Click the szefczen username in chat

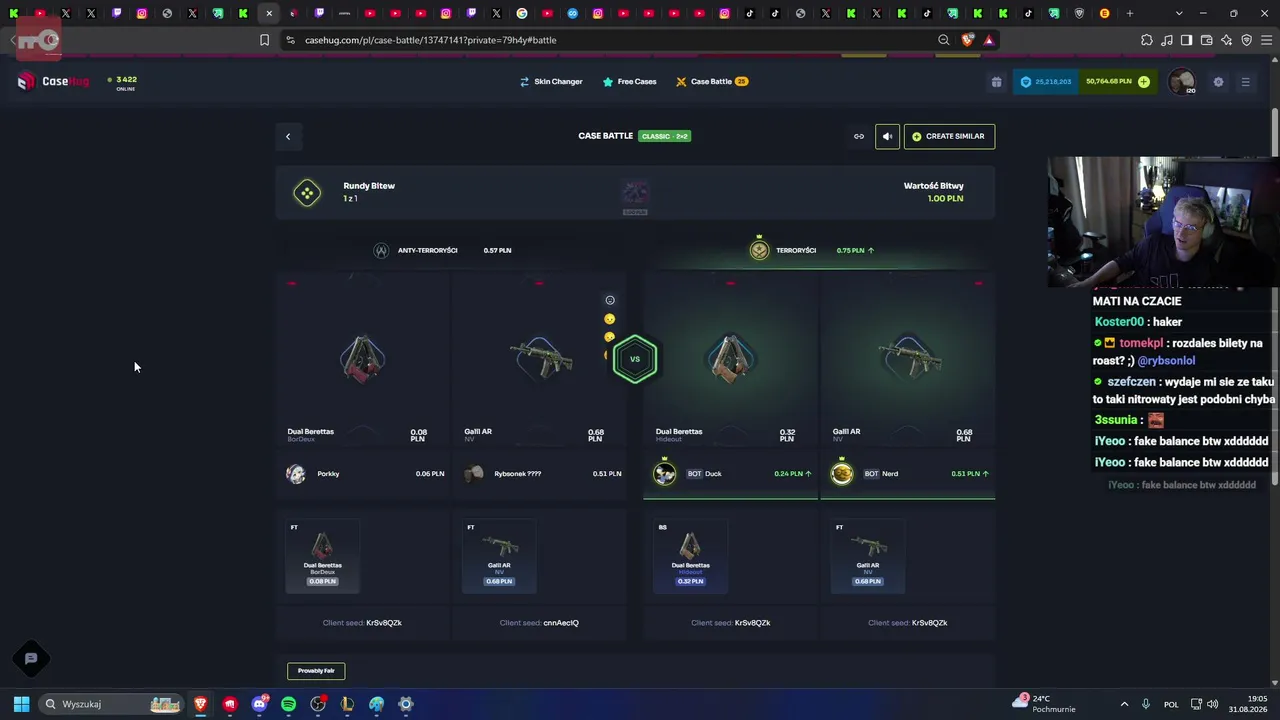pyautogui.click(x=1131, y=382)
